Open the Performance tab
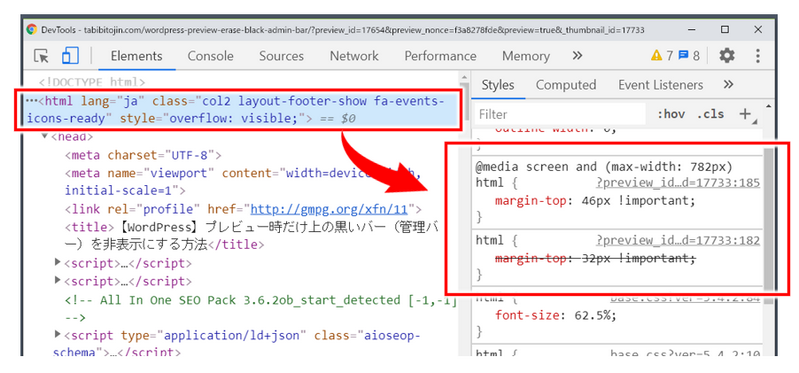 (x=440, y=56)
